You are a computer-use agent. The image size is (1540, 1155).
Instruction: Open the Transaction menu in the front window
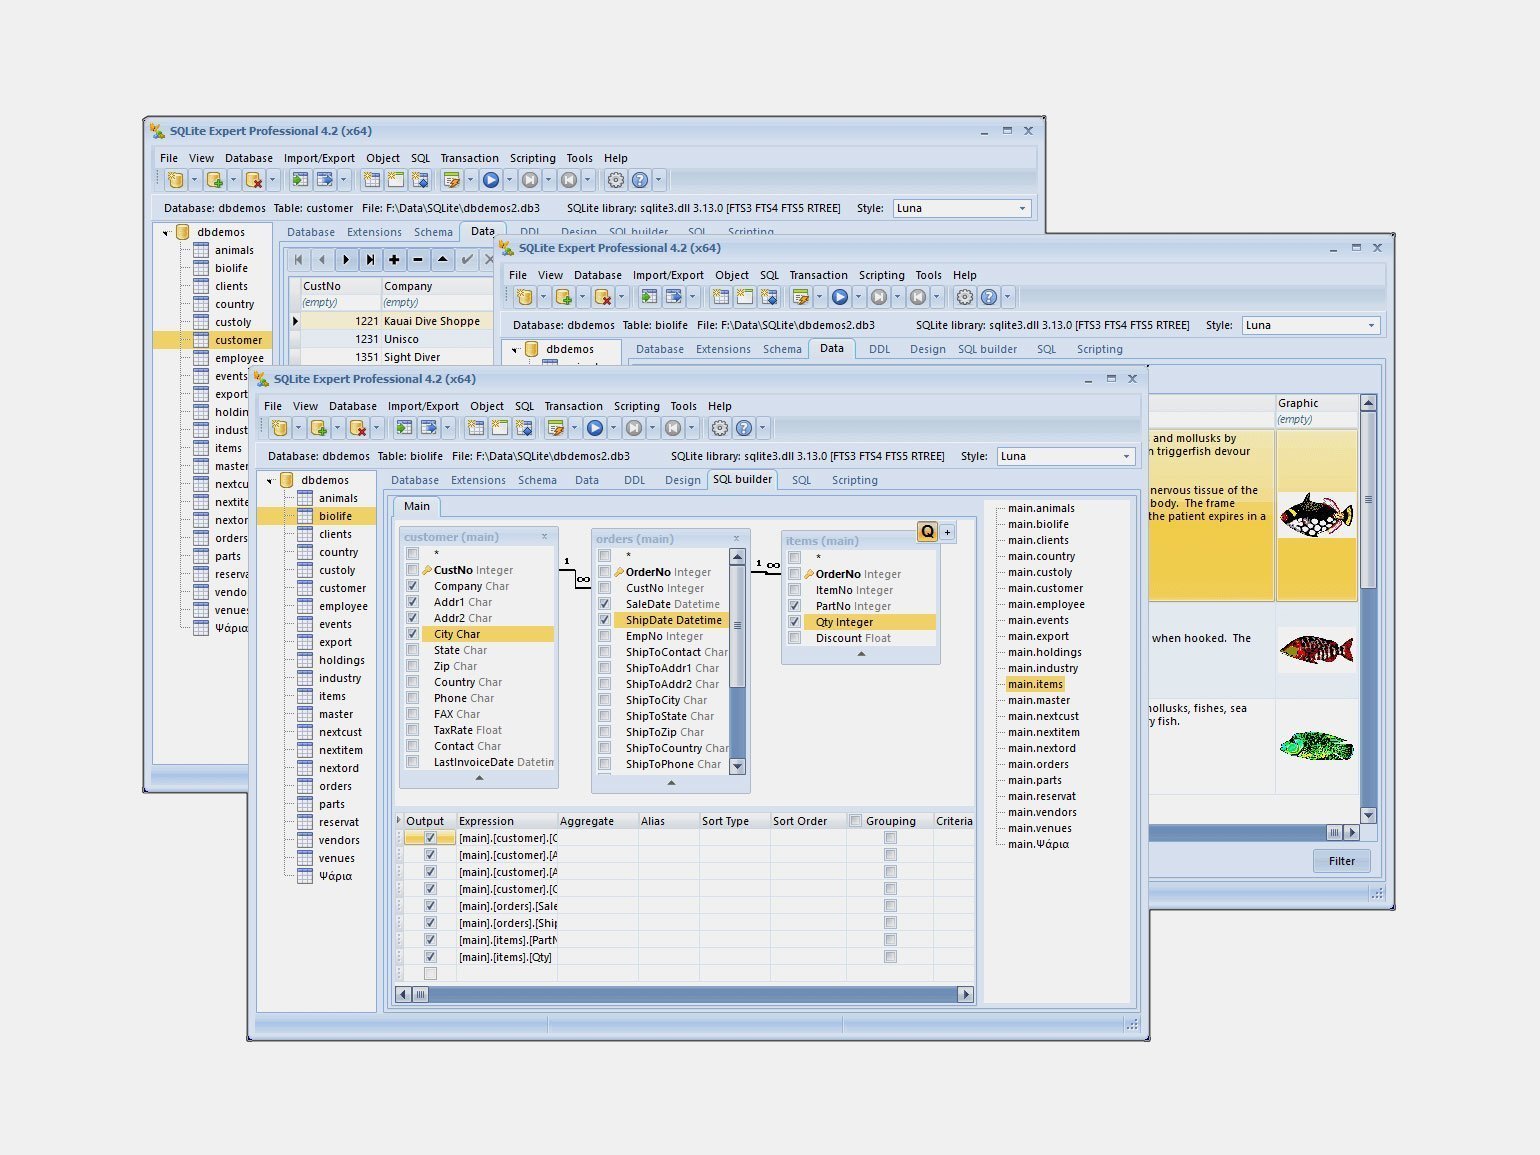coord(573,406)
